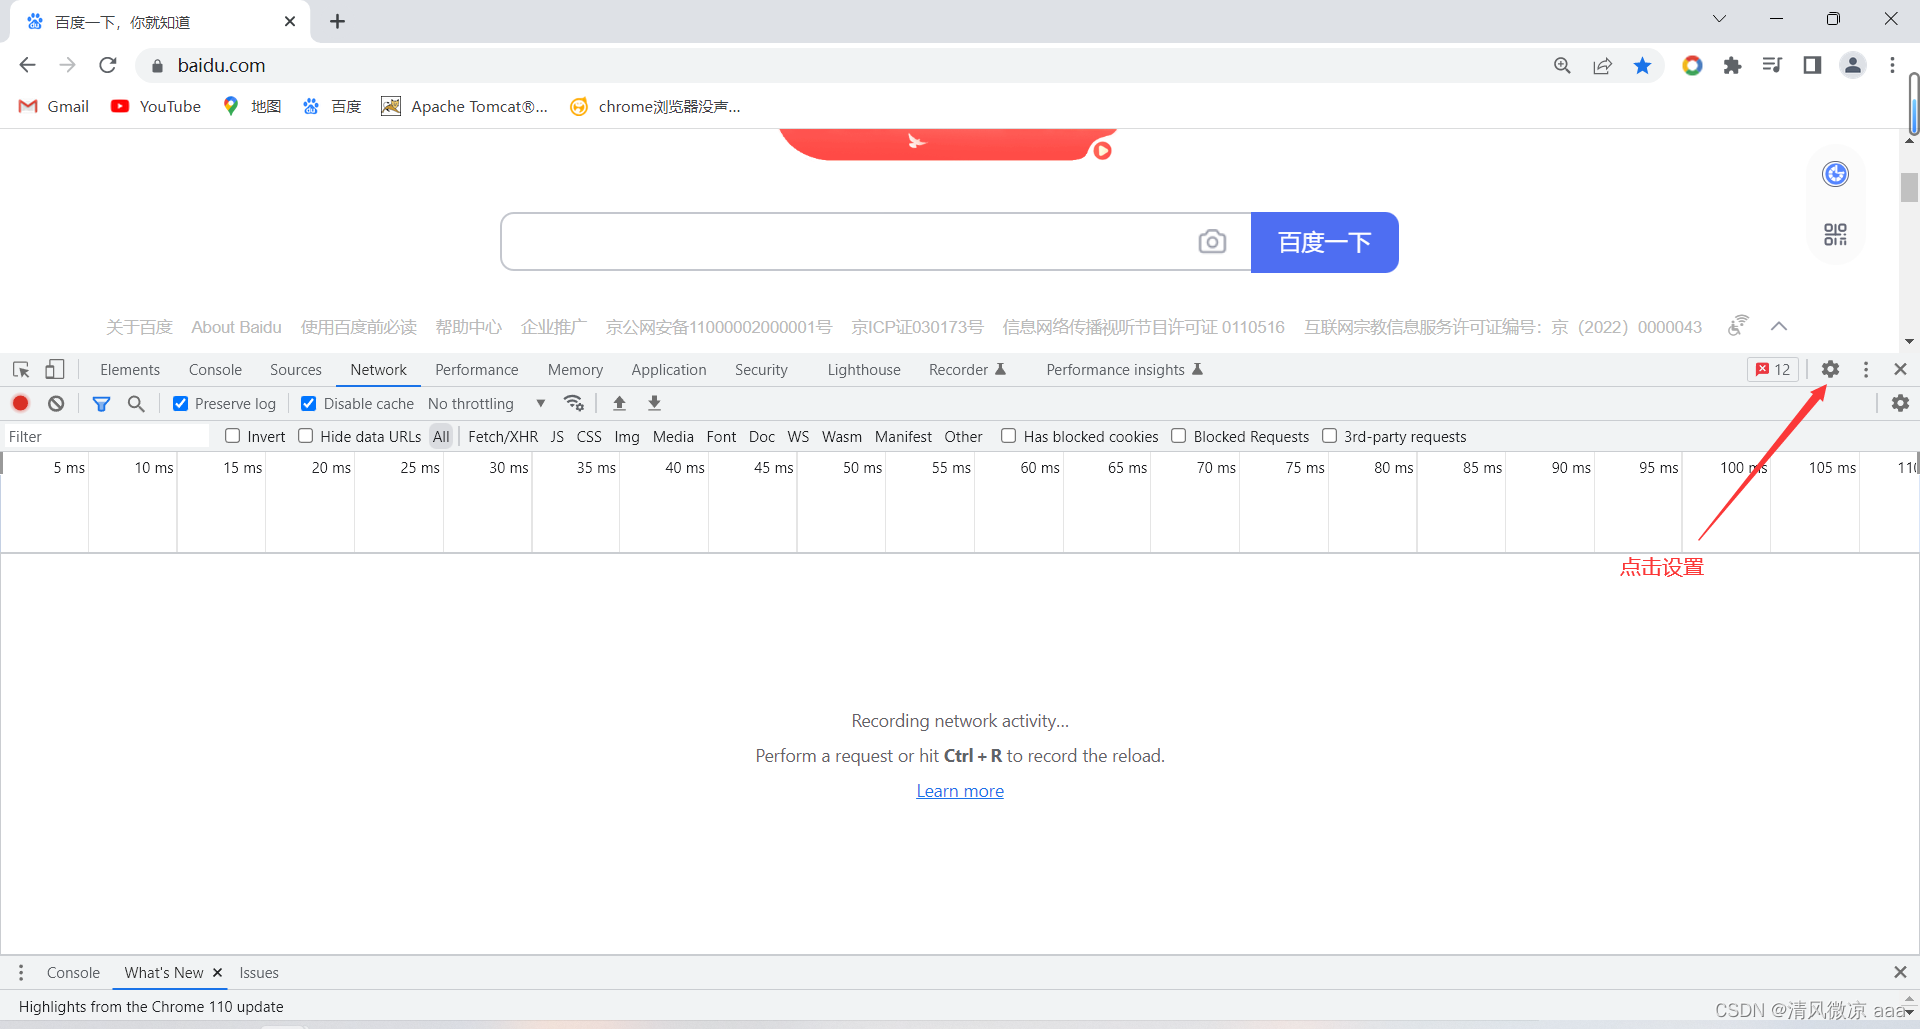This screenshot has height=1029, width=1920.
Task: Click the blue circular assistant icon
Action: click(x=1835, y=174)
